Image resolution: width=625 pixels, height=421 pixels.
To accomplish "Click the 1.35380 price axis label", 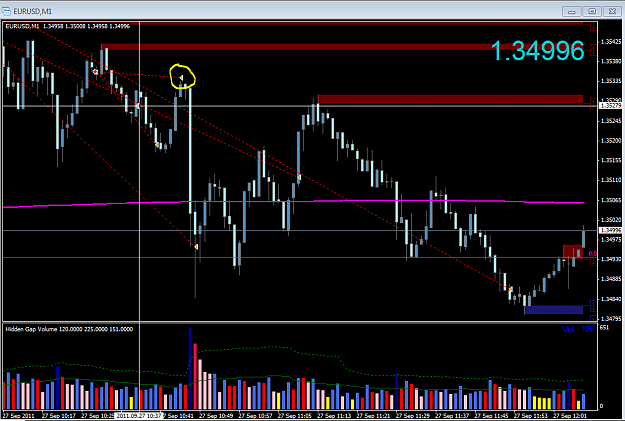I will click(x=611, y=61).
